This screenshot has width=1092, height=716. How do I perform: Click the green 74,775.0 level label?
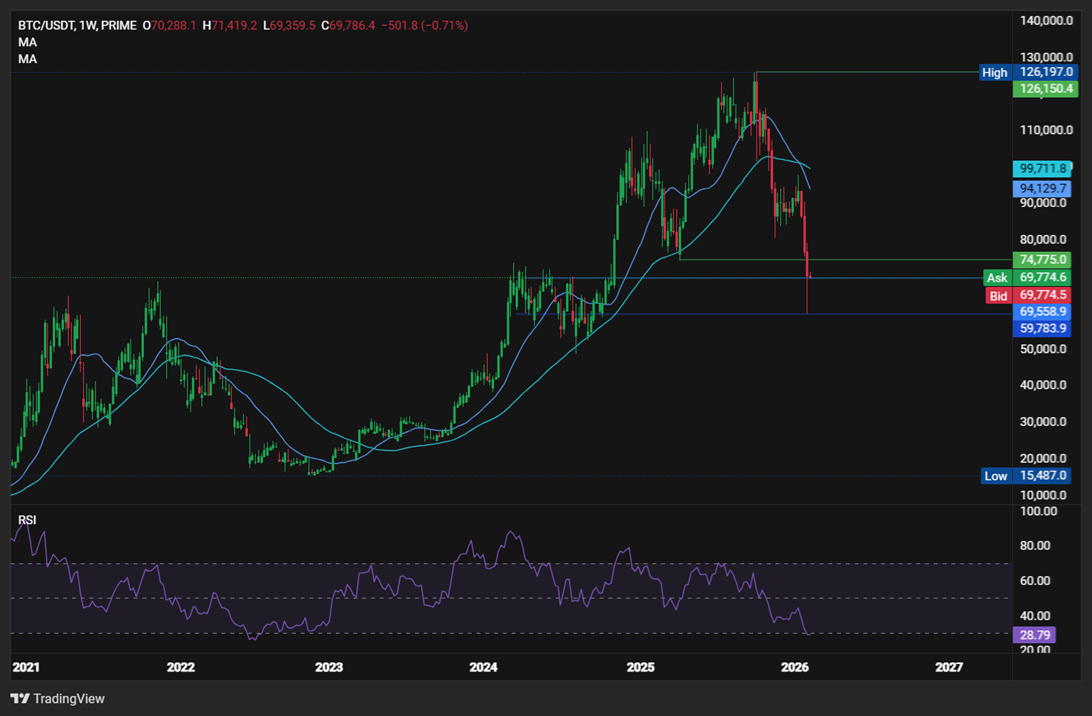tap(1044, 259)
